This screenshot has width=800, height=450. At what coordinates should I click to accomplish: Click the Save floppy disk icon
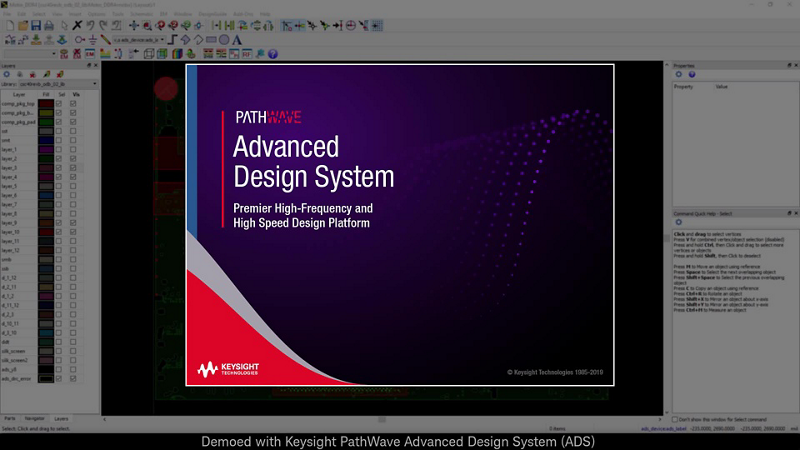pos(36,26)
